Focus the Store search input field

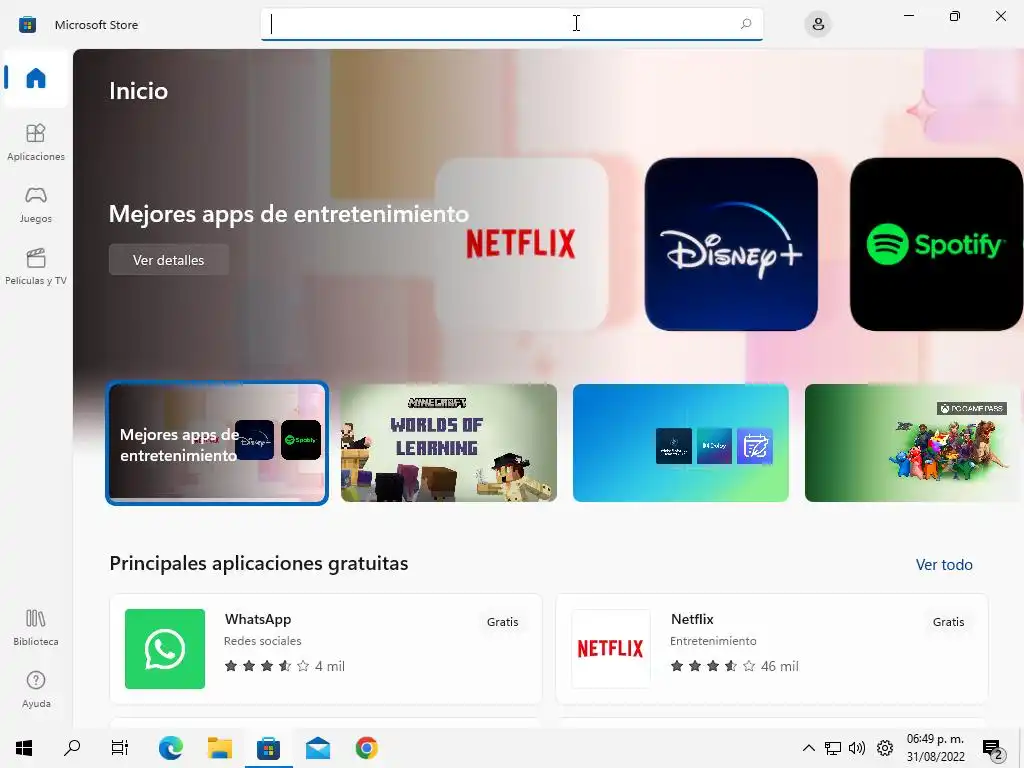(511, 24)
